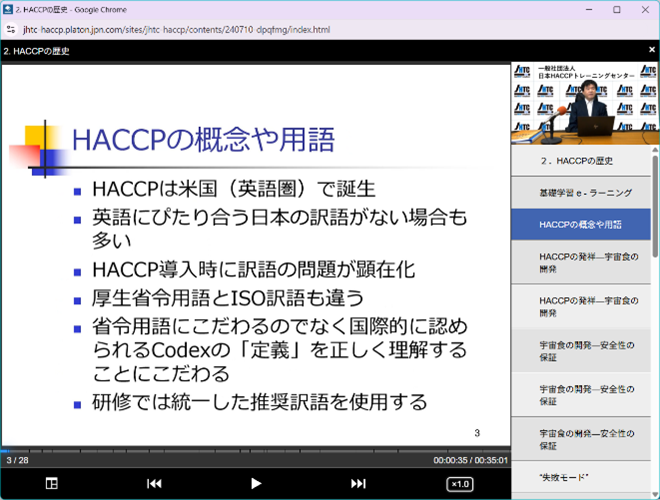
Task: Select highlighted chapter 'HACCPの概念や用語'
Action: (581, 225)
